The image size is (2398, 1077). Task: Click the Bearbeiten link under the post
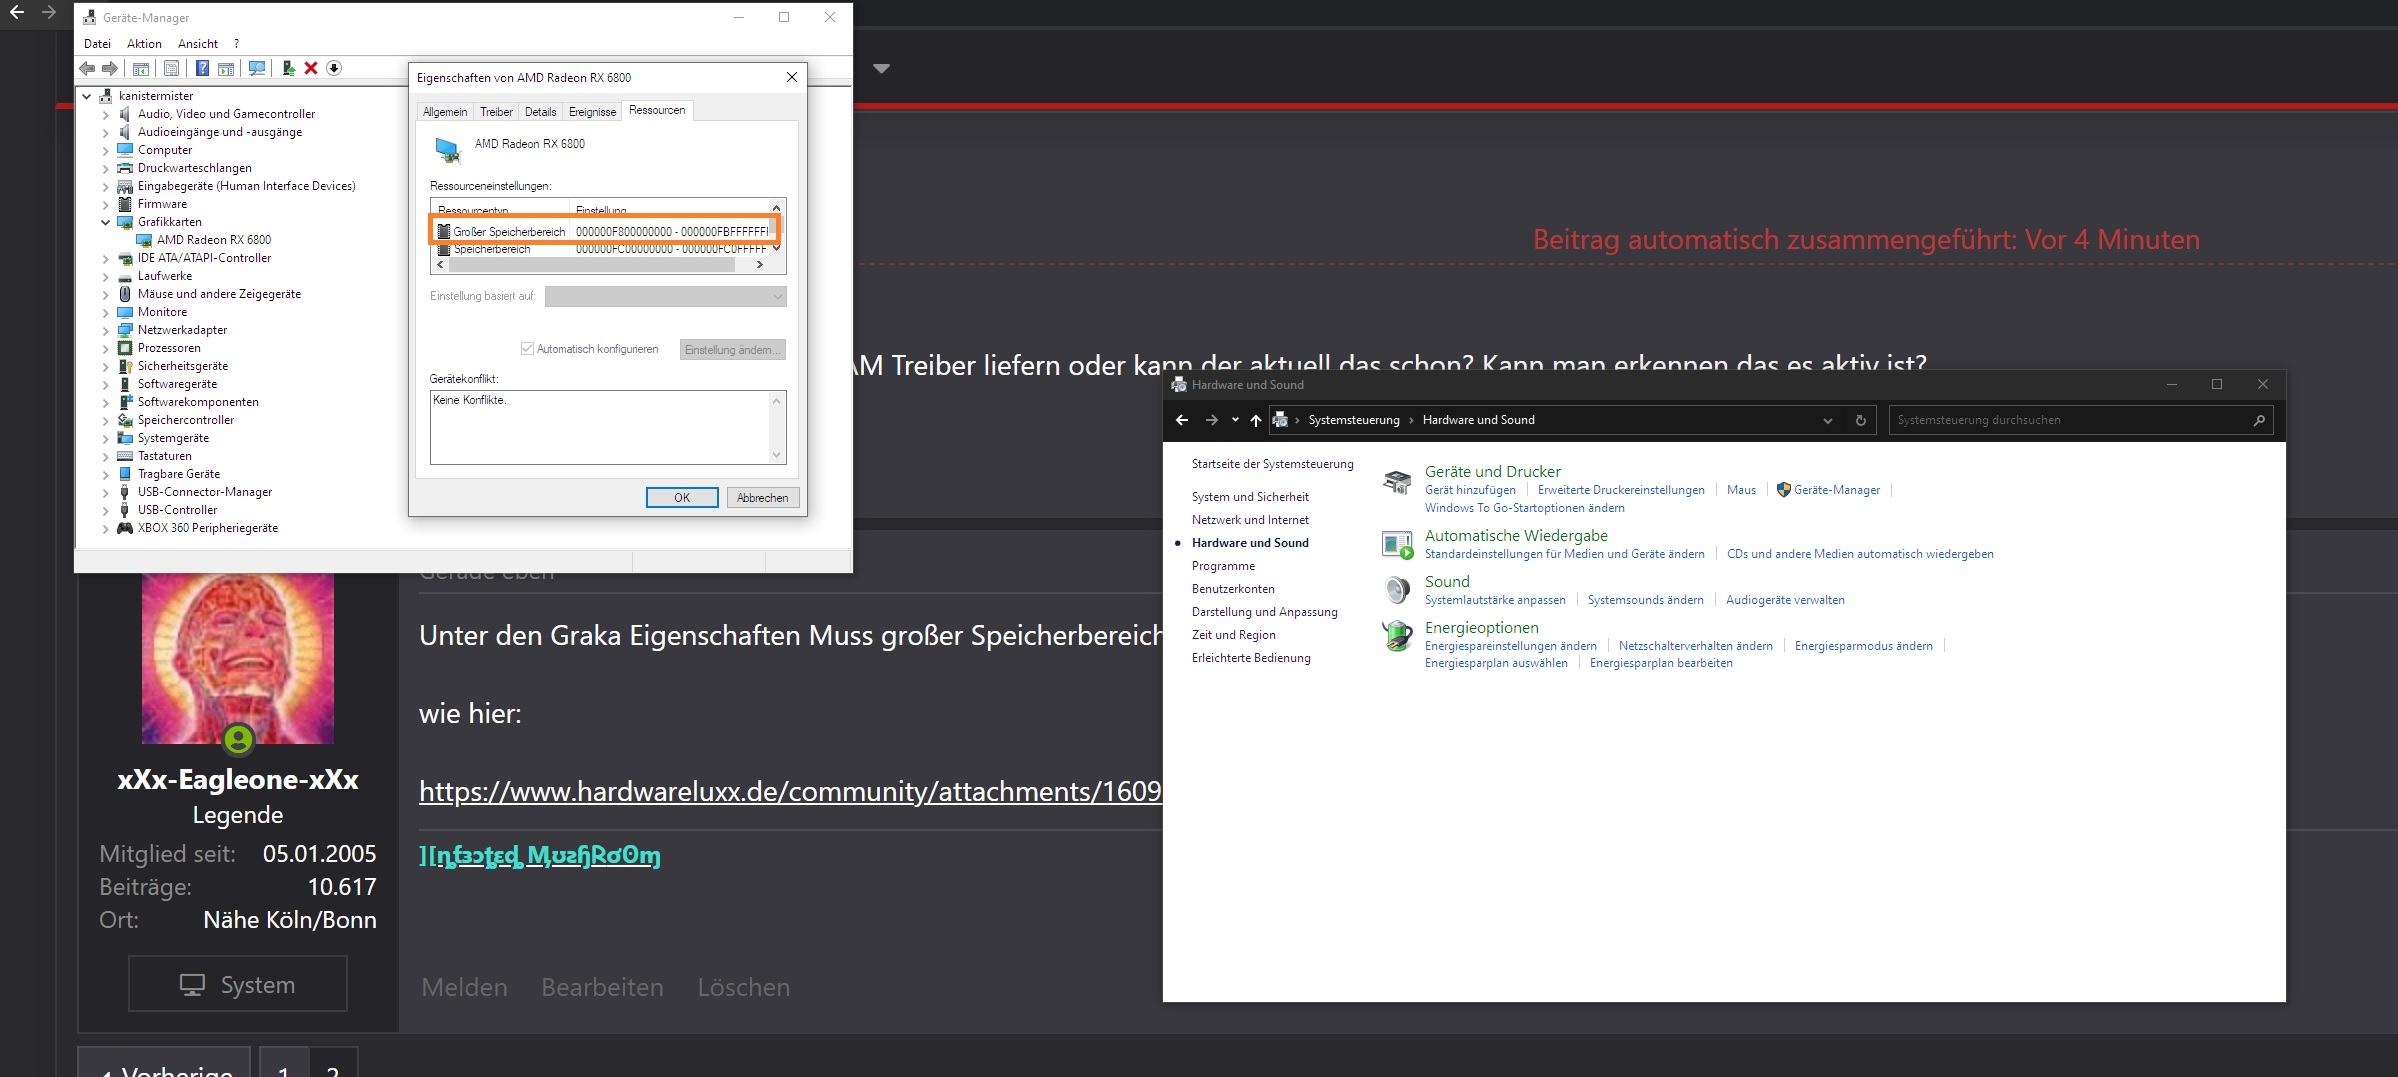pos(602,987)
